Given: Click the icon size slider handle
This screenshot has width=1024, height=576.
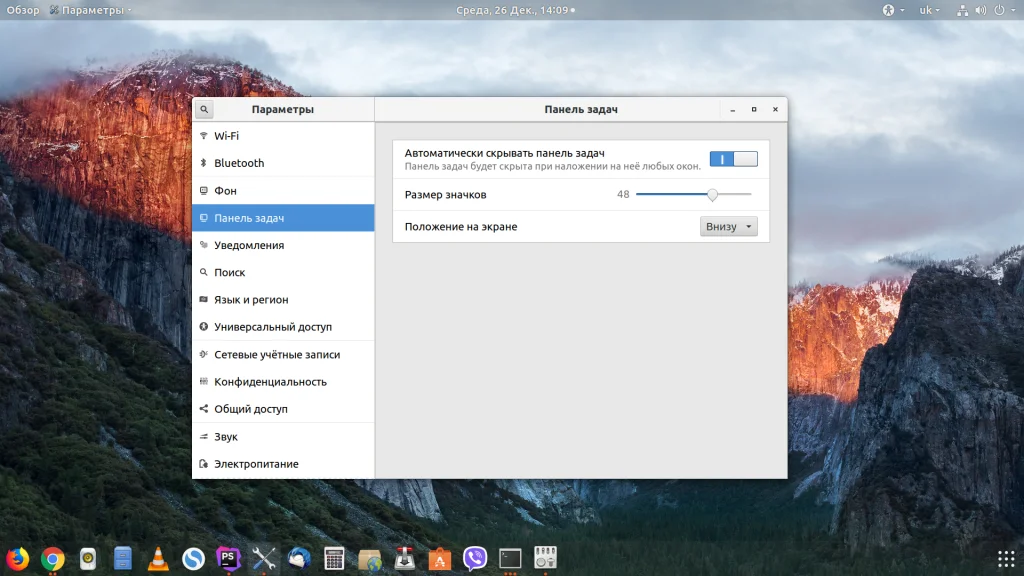Looking at the screenshot, I should click(712, 194).
